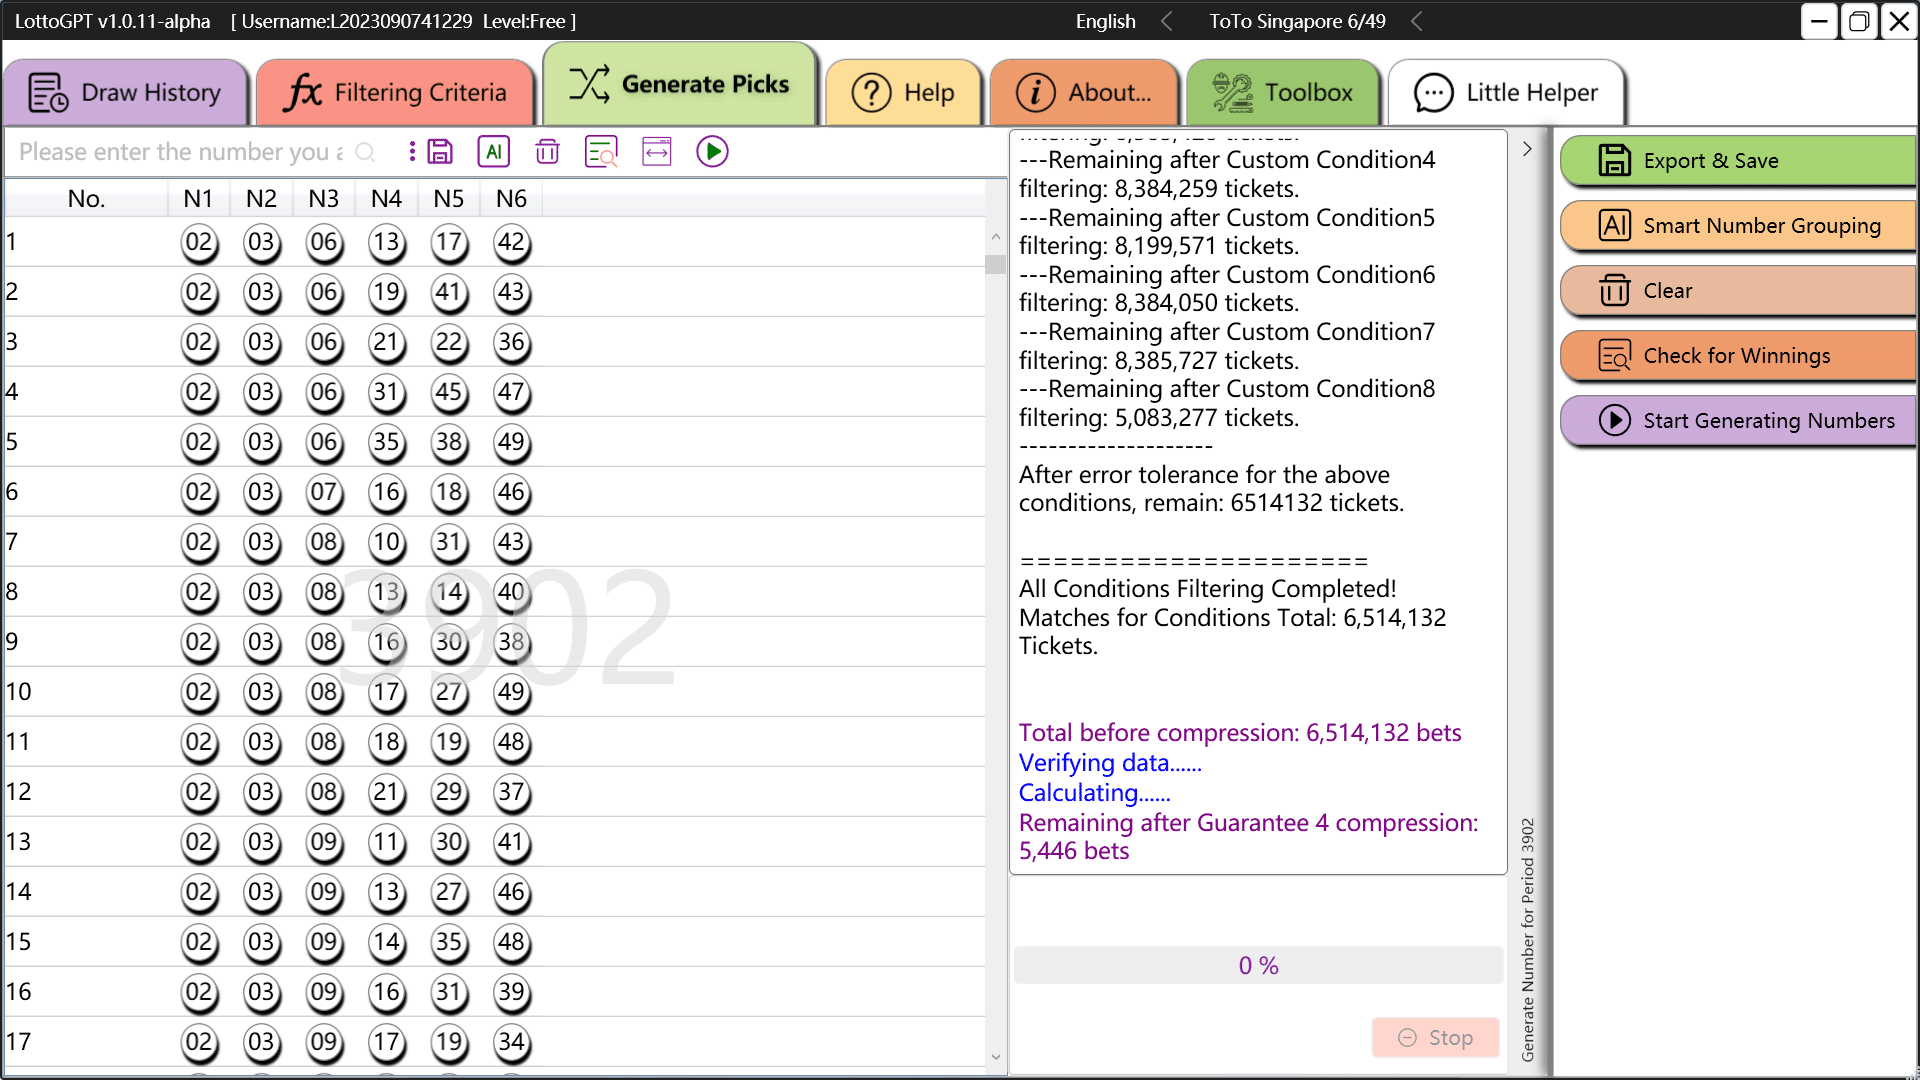Switch to the Draw History tab
Viewport: 1920px width, 1080px height.
(x=126, y=93)
